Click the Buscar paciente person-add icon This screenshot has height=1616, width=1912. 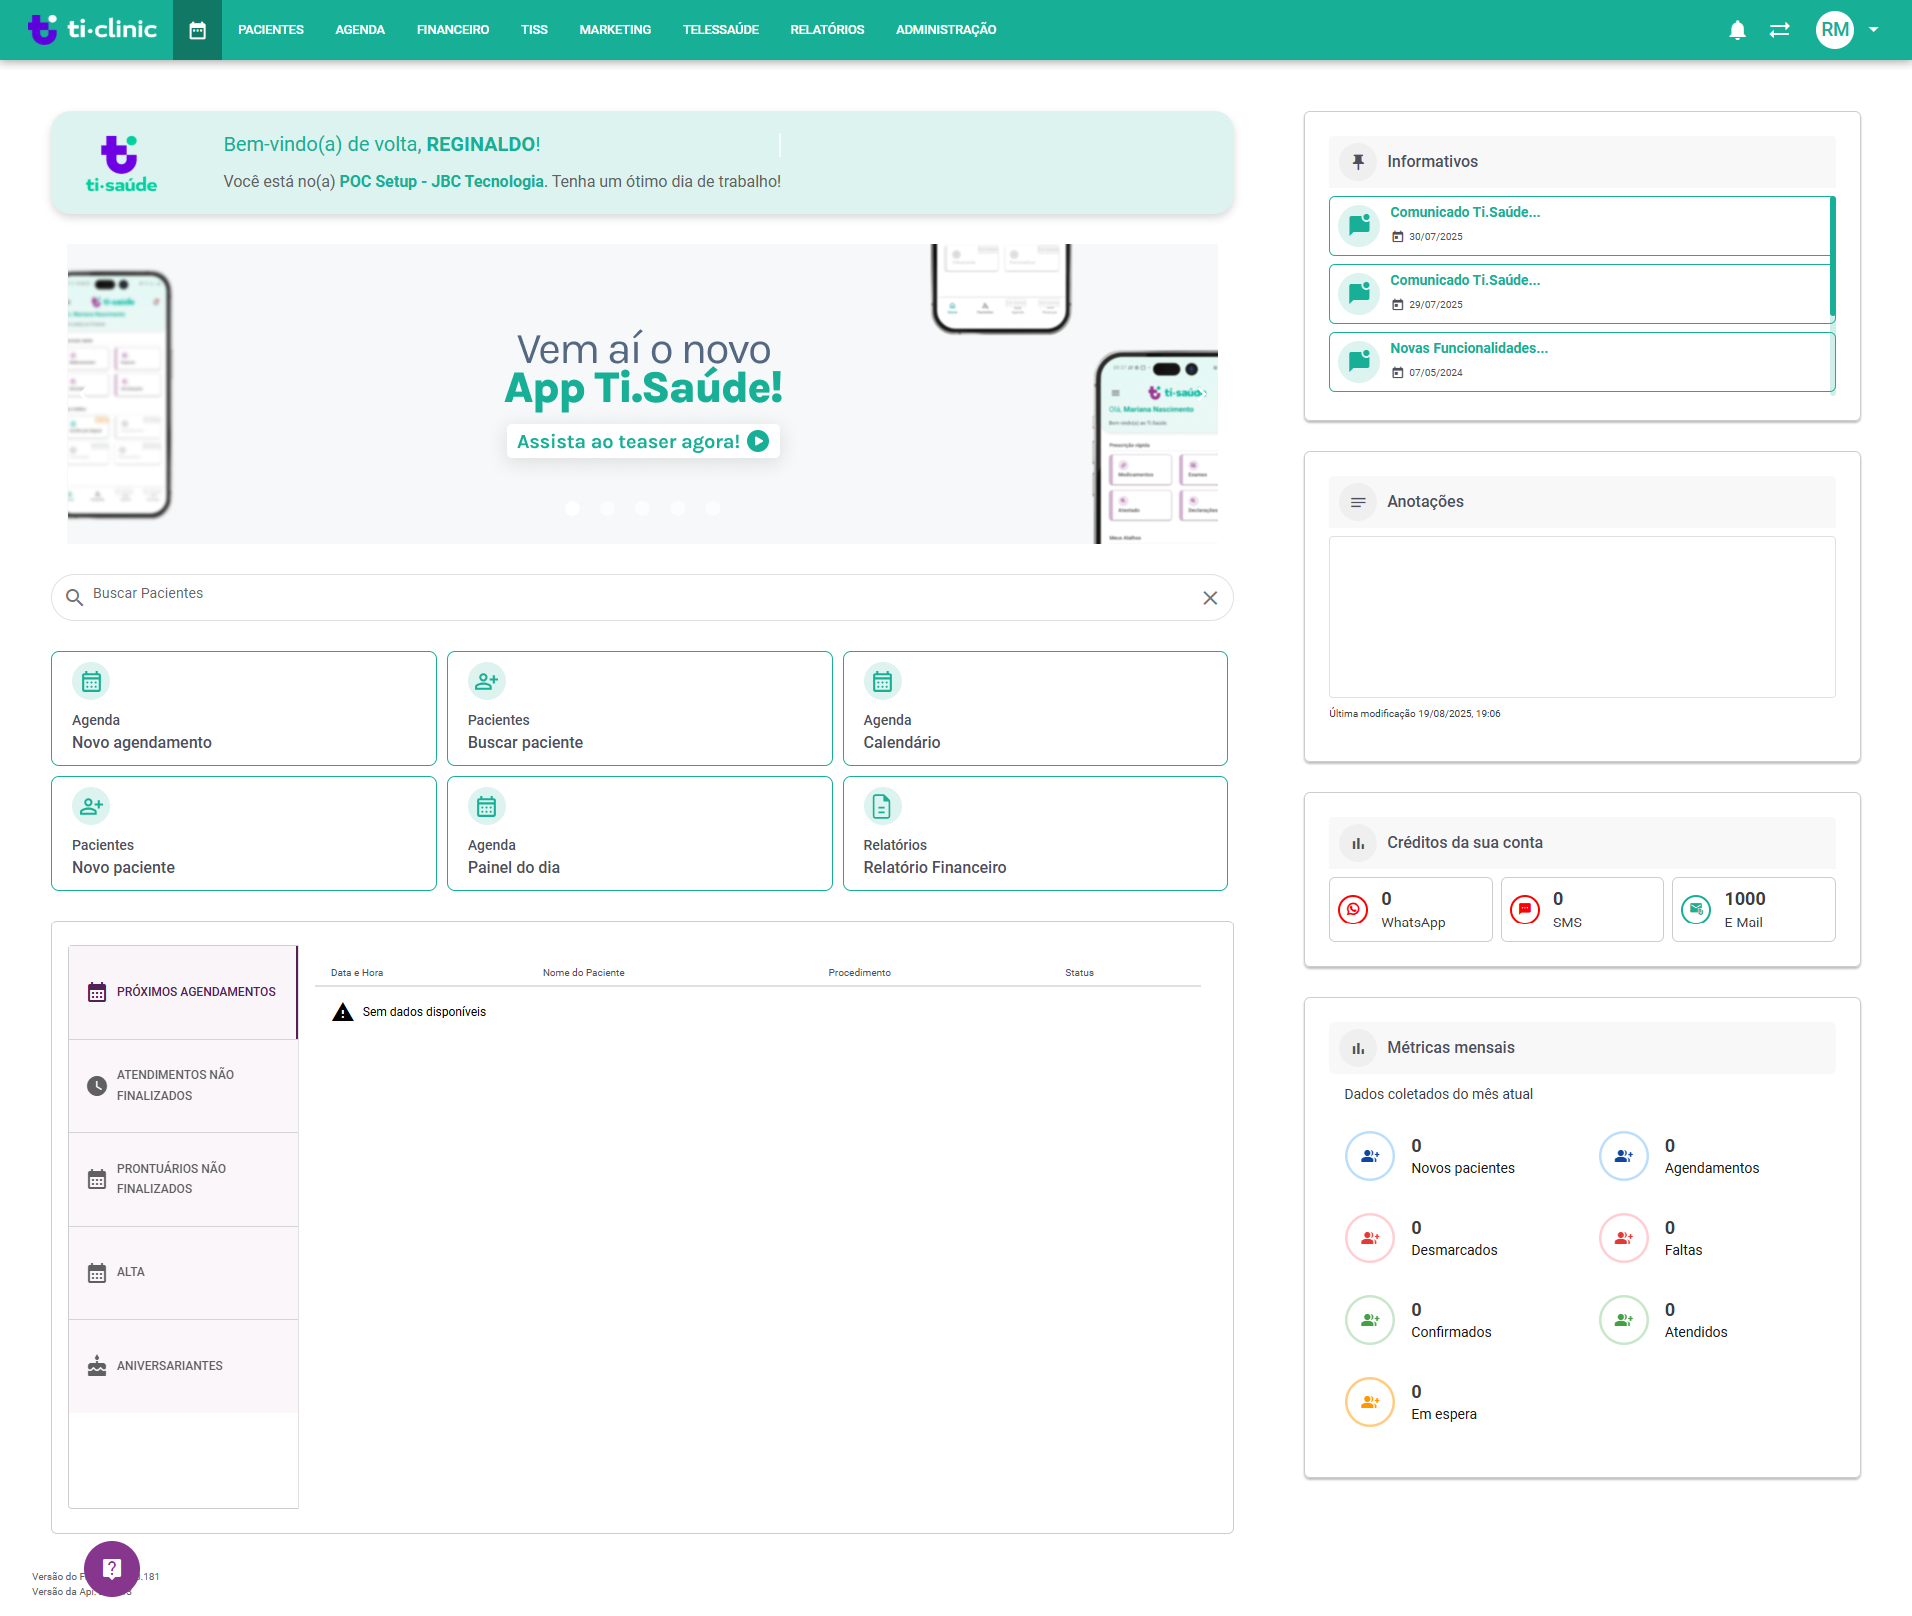487,681
